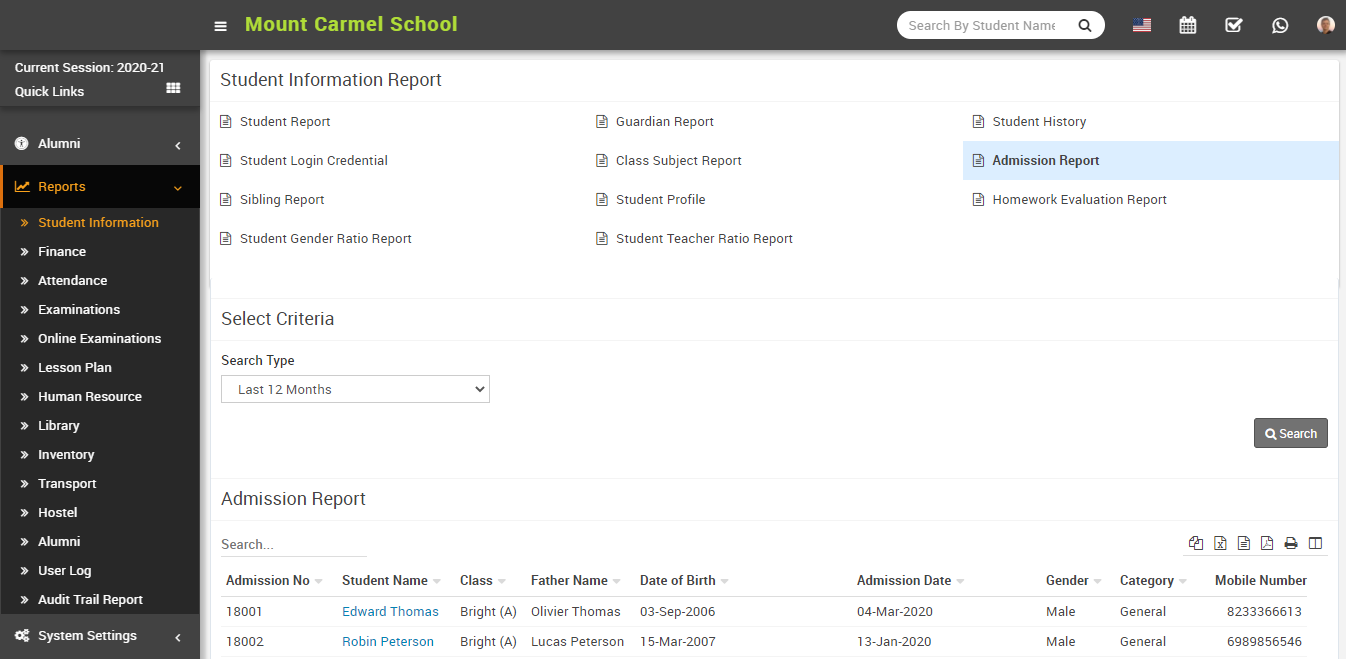Print the admission report table

tap(1291, 543)
